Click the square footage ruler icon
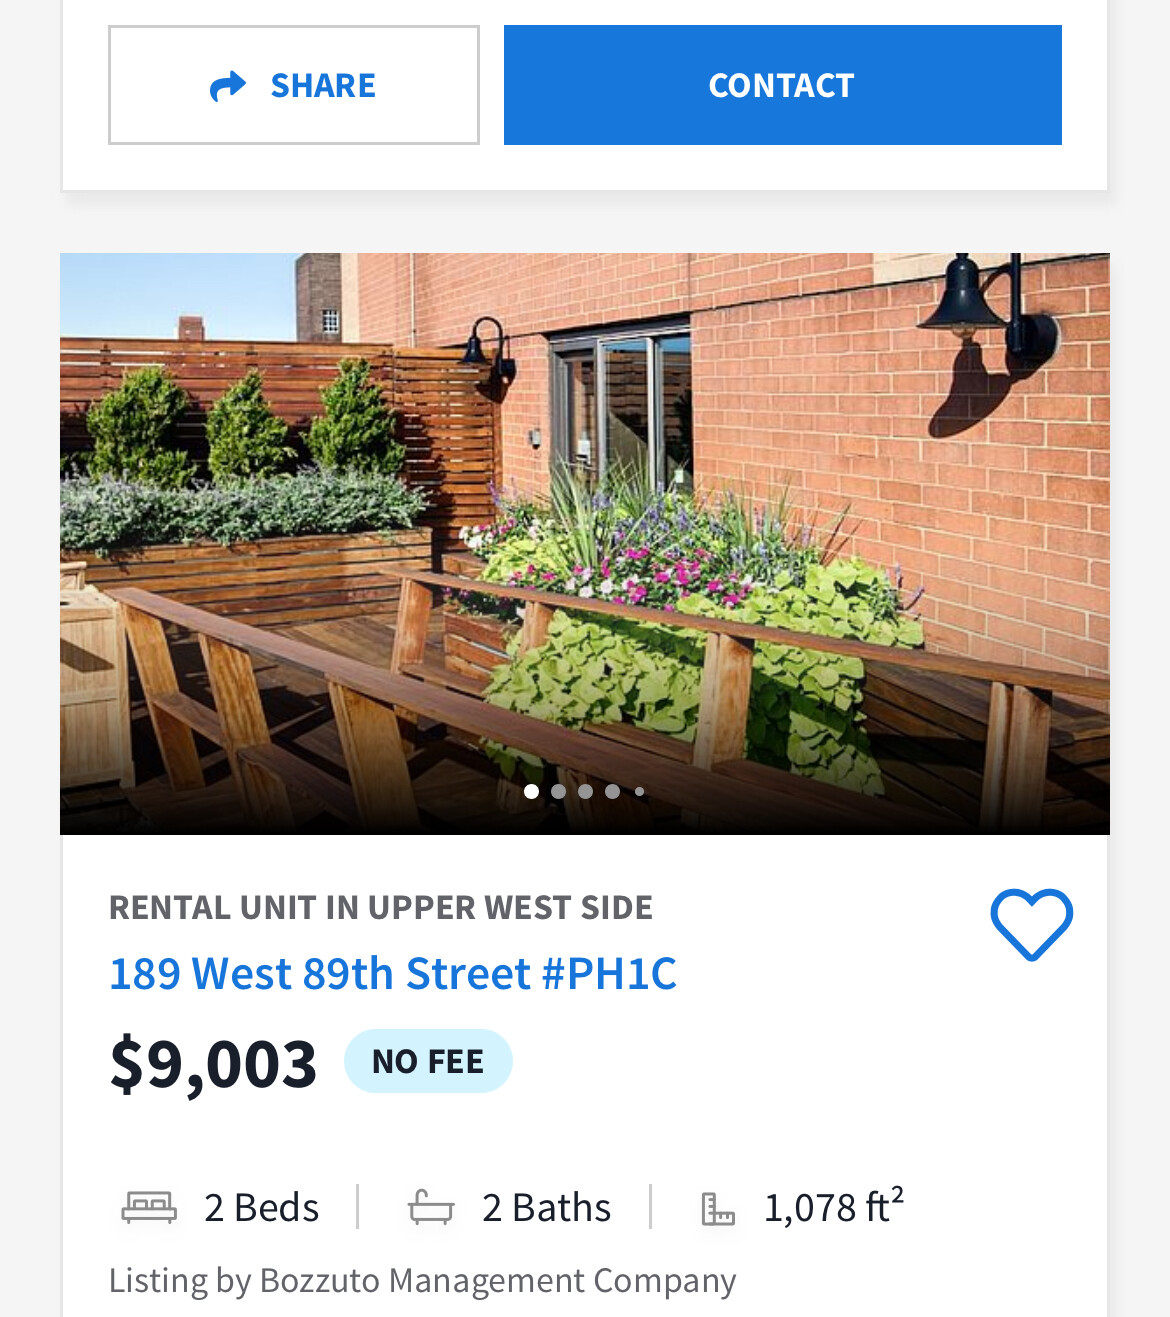The image size is (1170, 1317). pyautogui.click(x=717, y=1209)
